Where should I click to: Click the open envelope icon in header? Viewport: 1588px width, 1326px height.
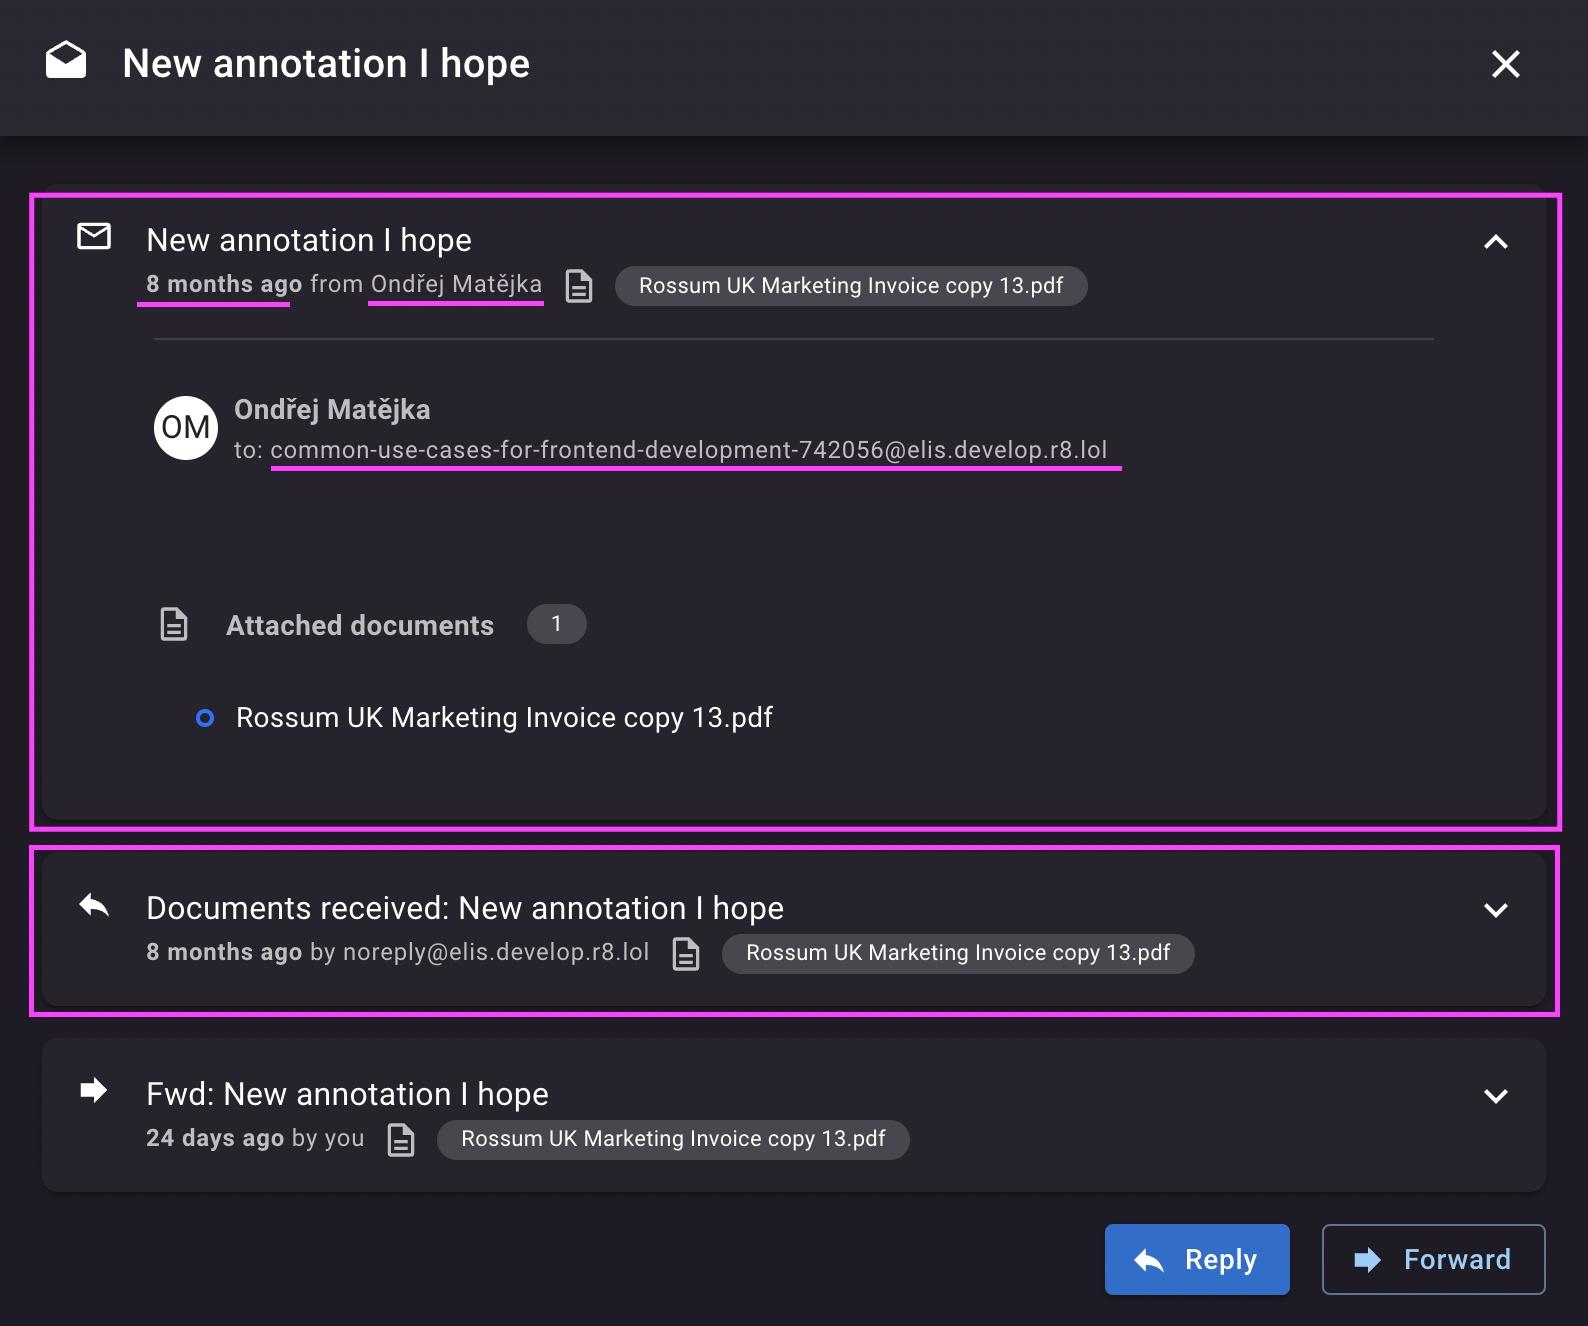[x=66, y=61]
